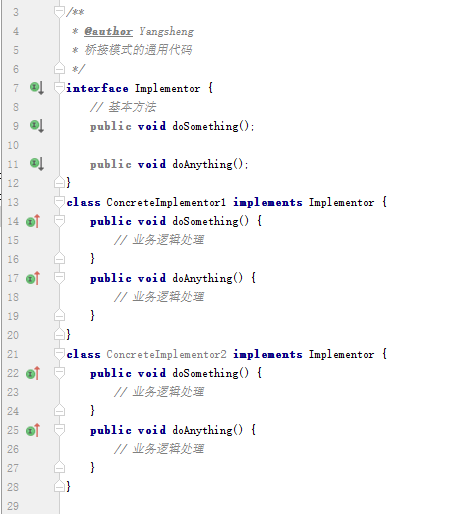Collapse ConcreteImplementor1 class fold at line 13
468x514 pixels.
tap(59, 202)
